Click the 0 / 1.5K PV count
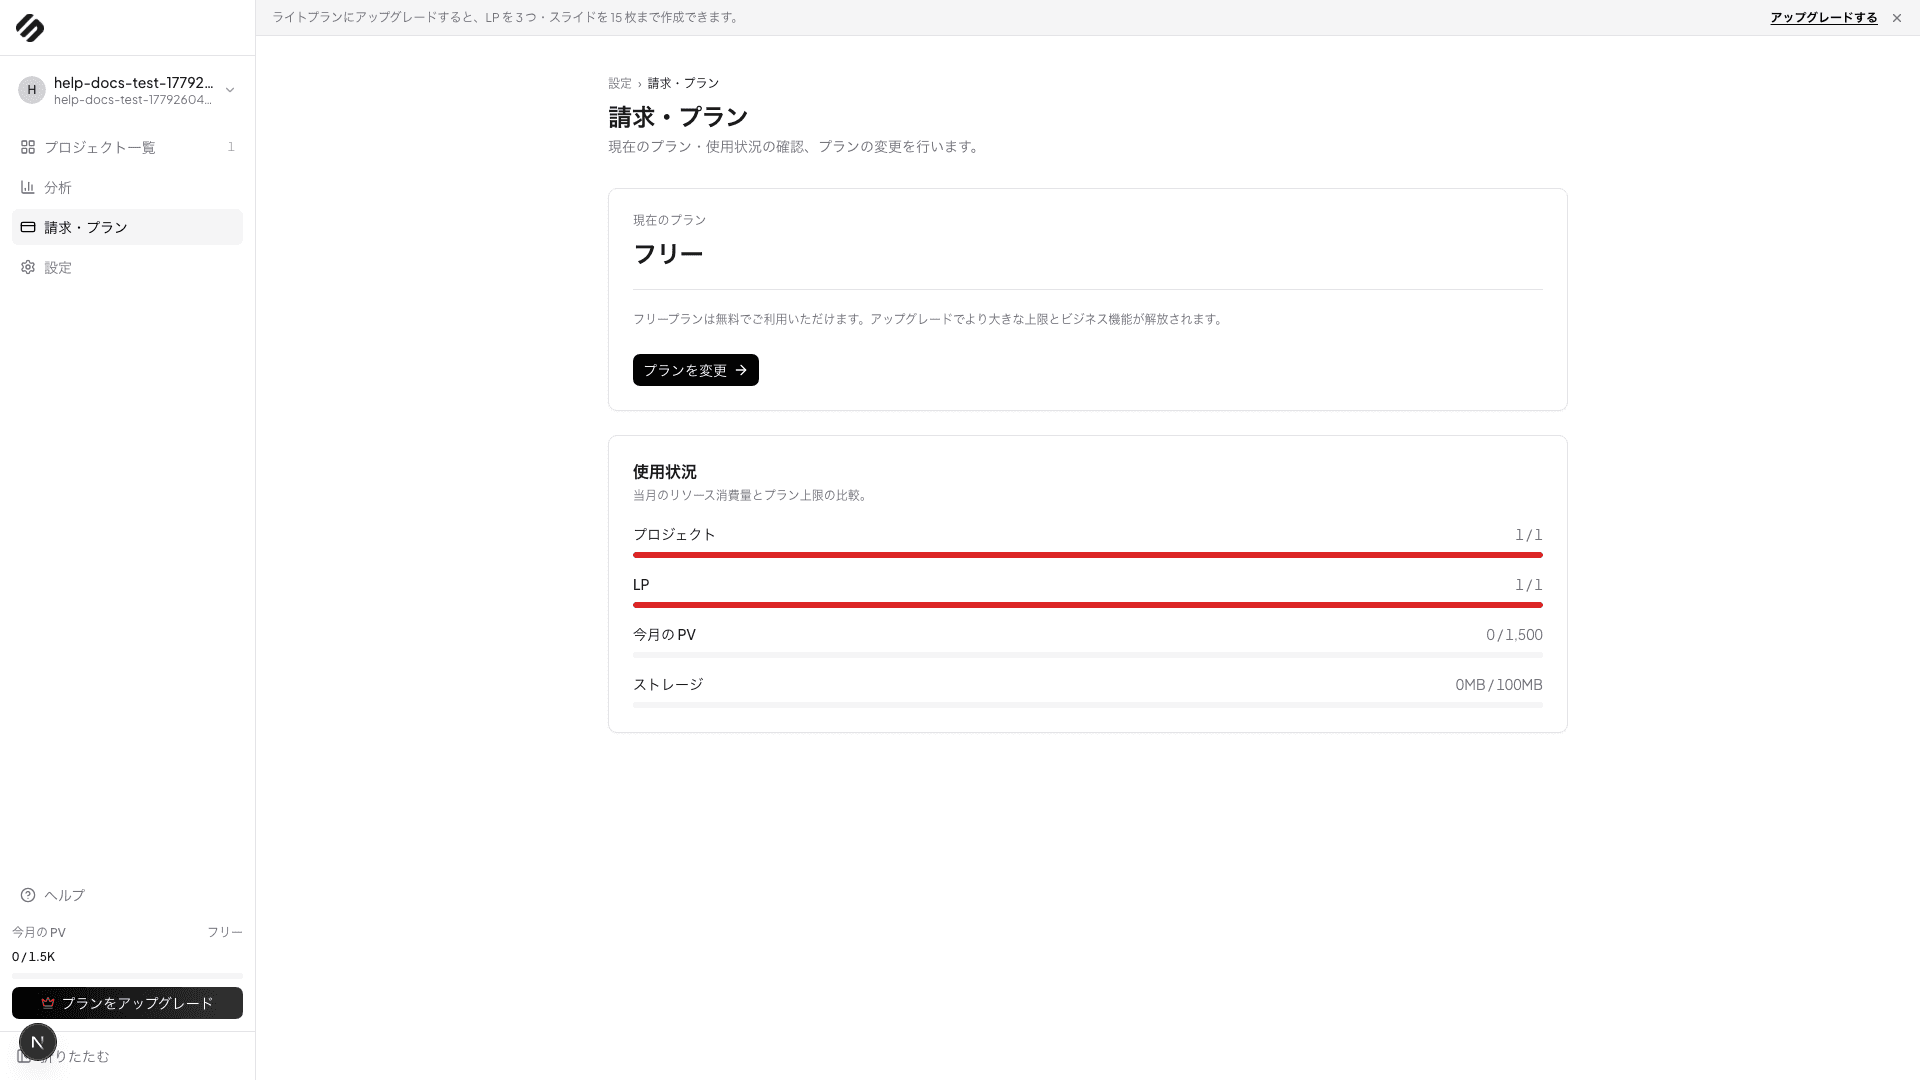1920x1080 pixels. coord(33,957)
